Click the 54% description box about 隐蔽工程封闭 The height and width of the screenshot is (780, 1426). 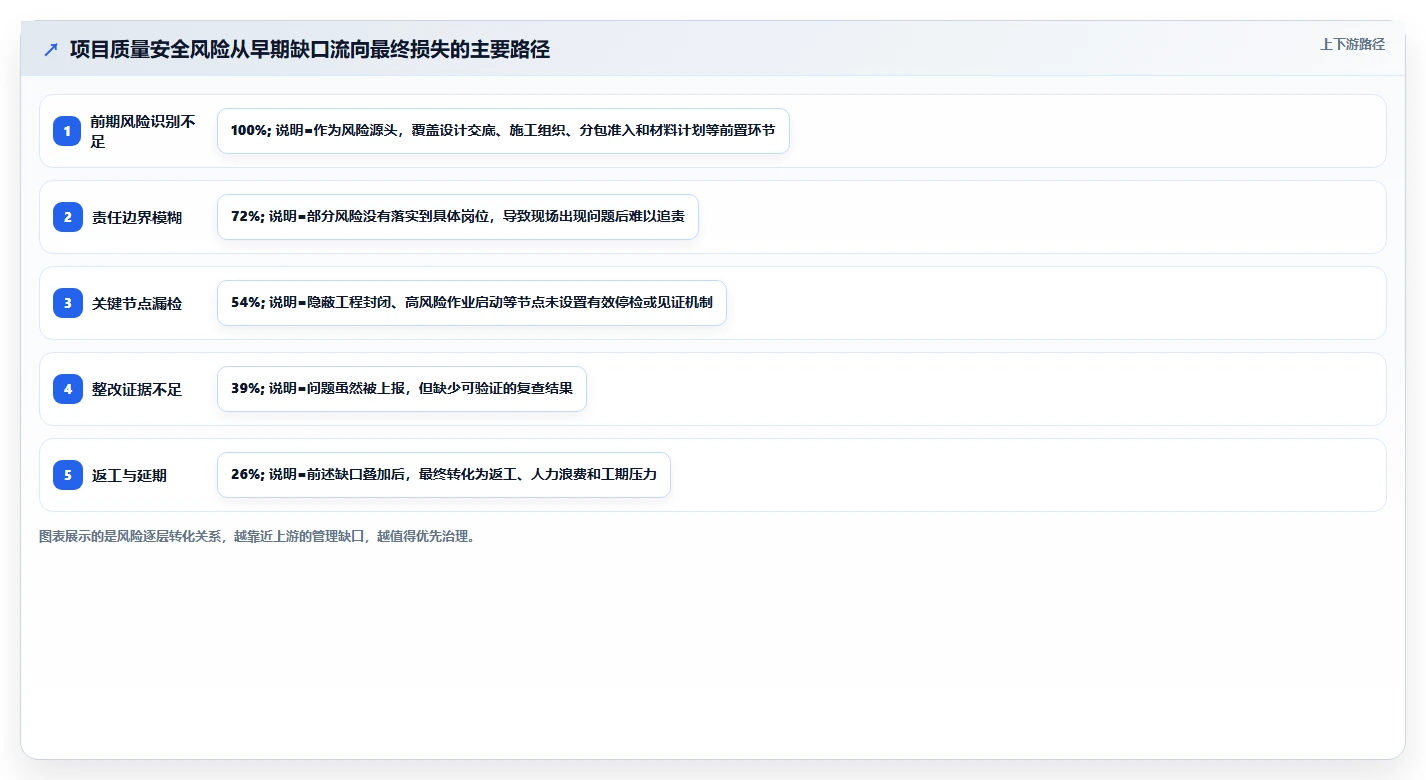tap(472, 303)
